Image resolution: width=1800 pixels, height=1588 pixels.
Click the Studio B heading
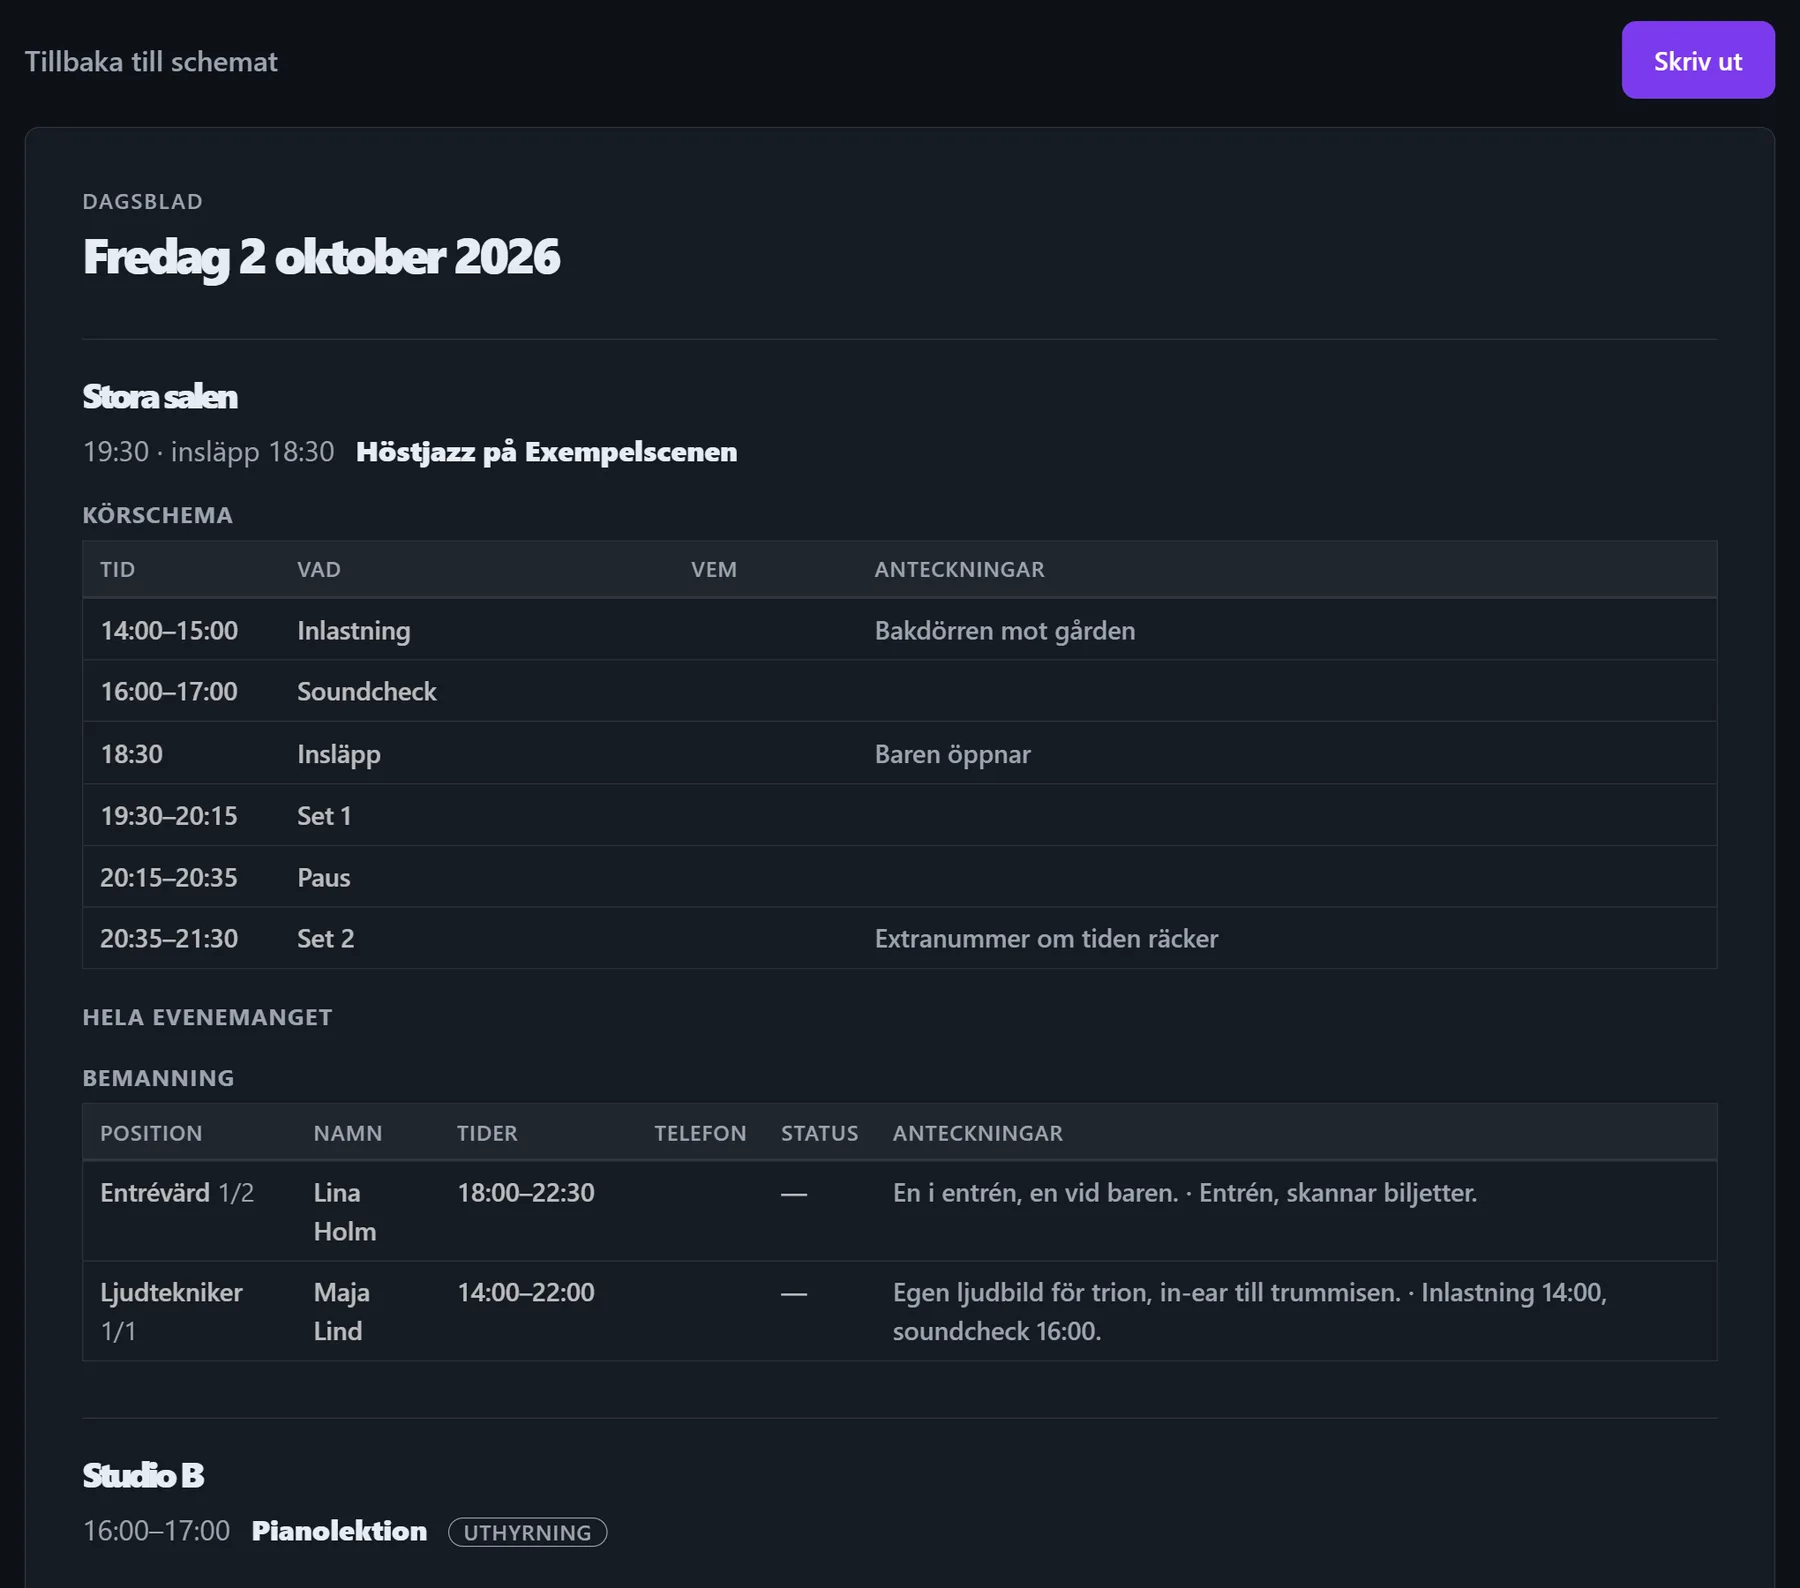pyautogui.click(x=143, y=1475)
